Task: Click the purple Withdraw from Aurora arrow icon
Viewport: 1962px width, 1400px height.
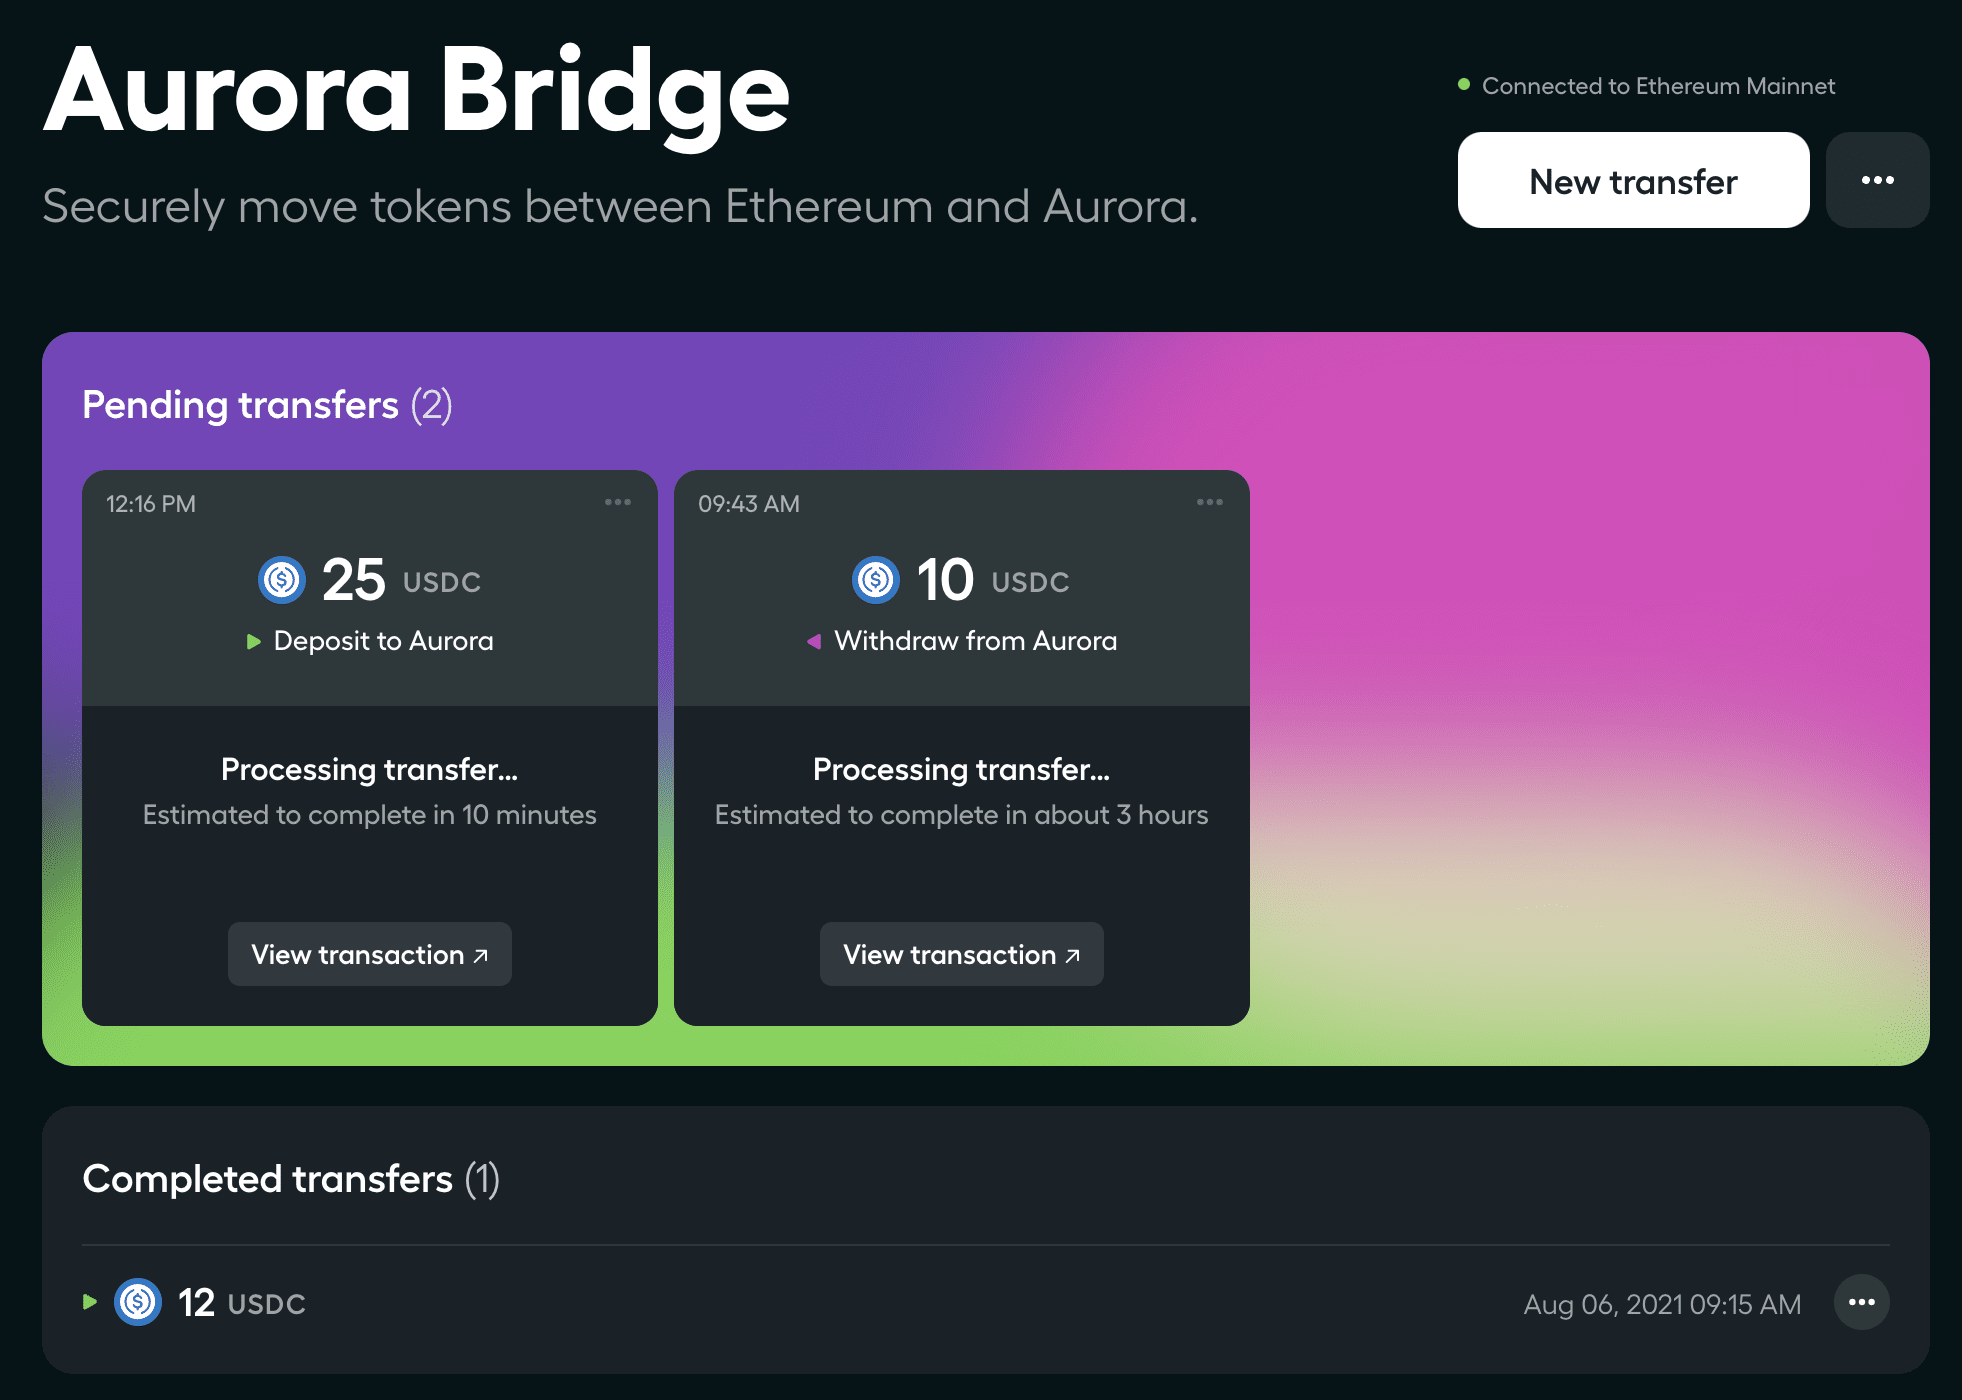Action: [814, 641]
